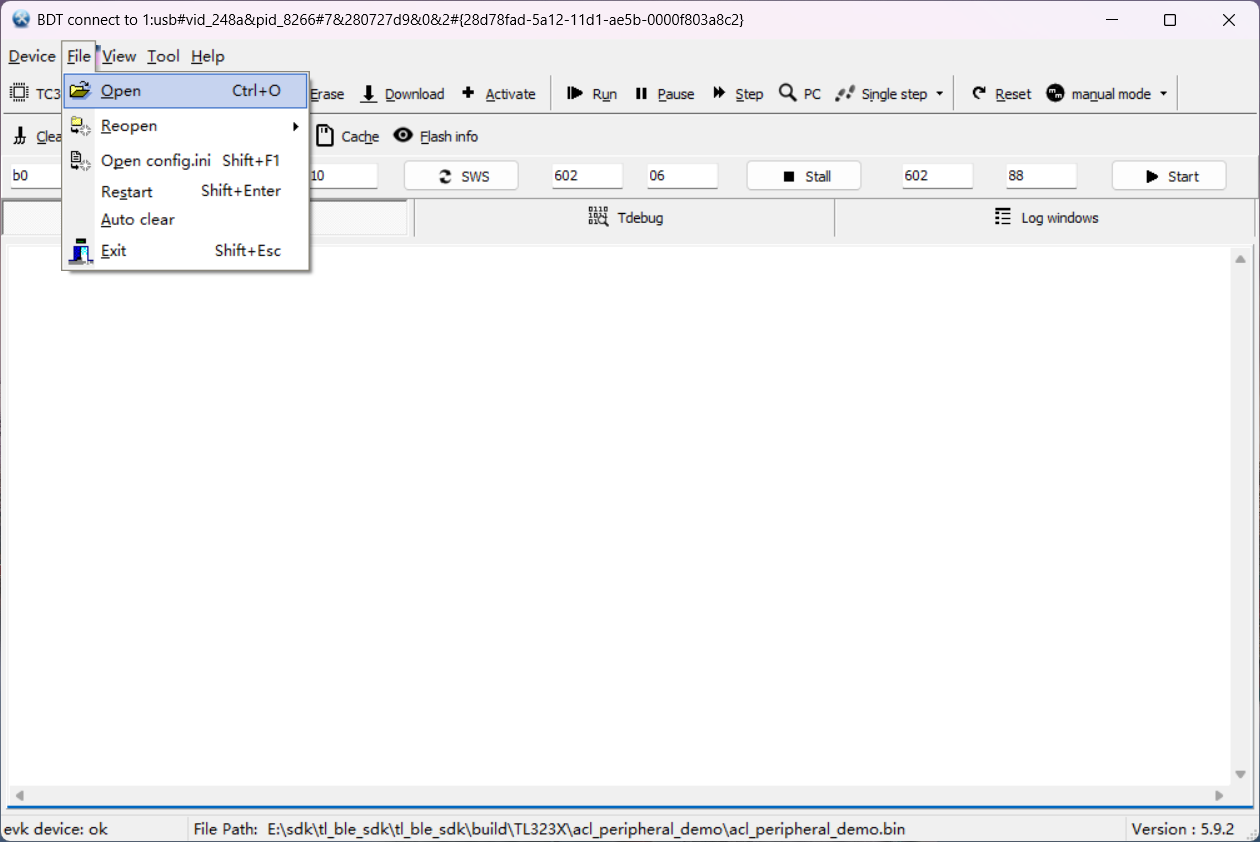Click the Erase toolbar button
The height and width of the screenshot is (842, 1260).
(x=327, y=94)
